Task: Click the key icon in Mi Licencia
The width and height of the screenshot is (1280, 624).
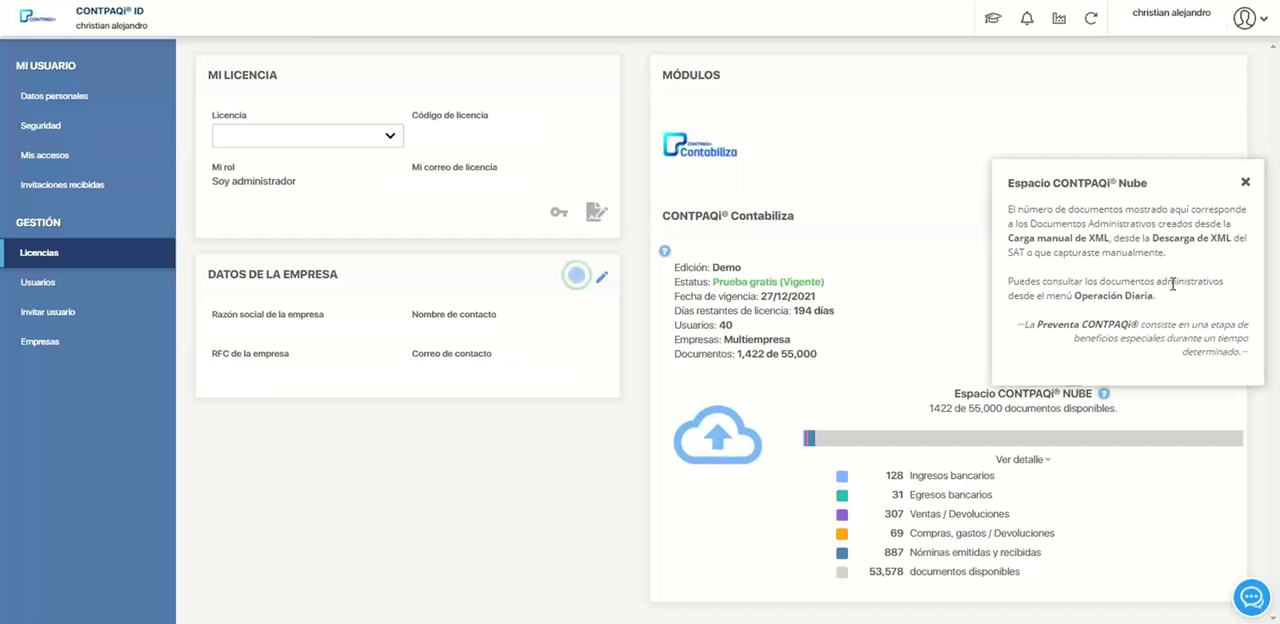Action: tap(559, 212)
